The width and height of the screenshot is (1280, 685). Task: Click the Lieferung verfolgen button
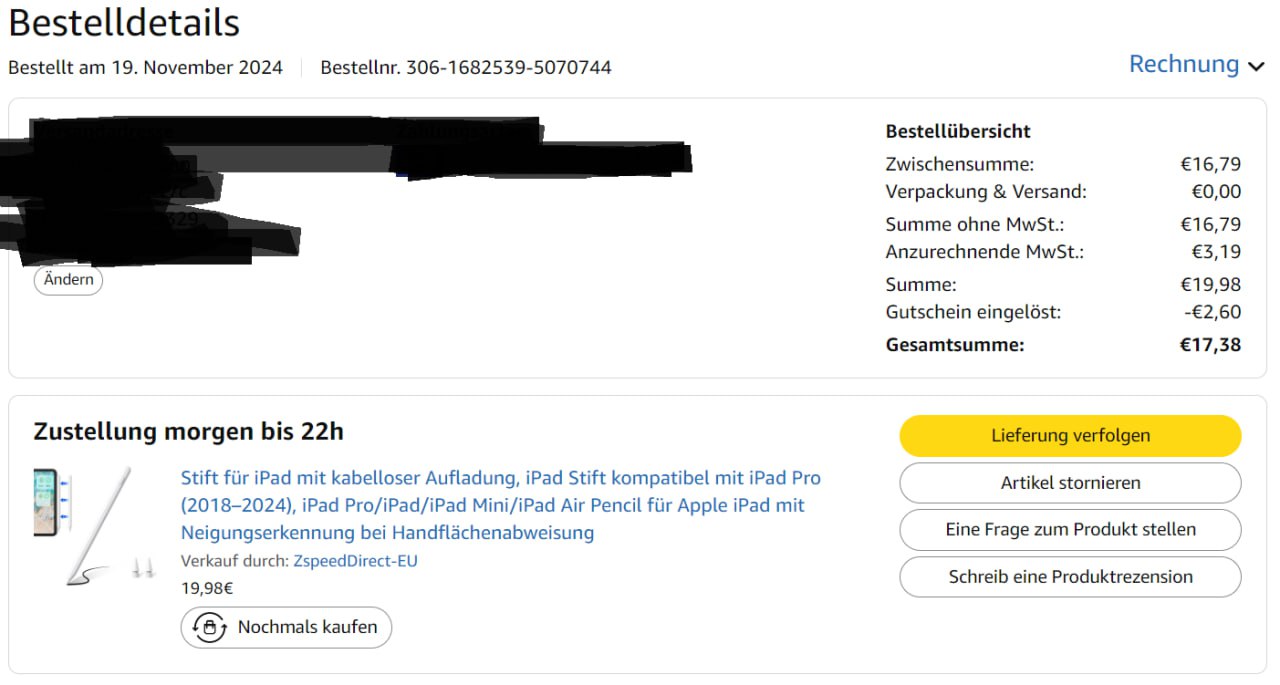1070,436
